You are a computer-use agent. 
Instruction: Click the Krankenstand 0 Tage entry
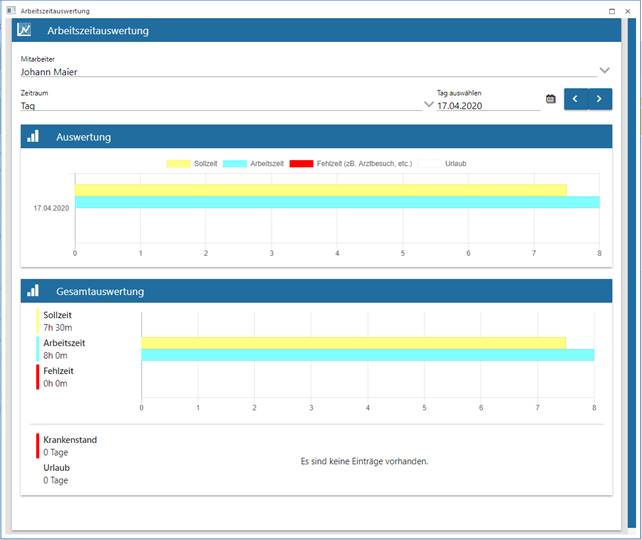[70, 445]
